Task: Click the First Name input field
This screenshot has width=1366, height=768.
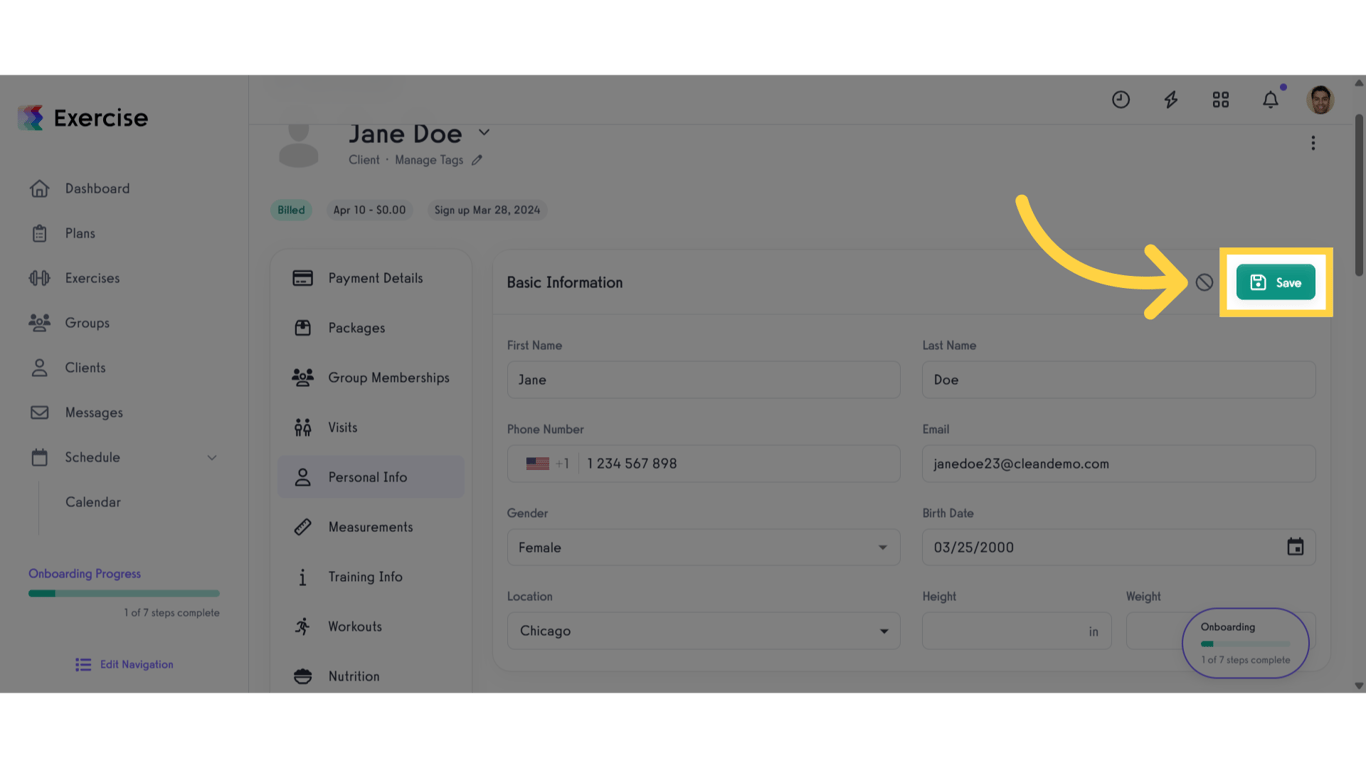Action: [704, 380]
